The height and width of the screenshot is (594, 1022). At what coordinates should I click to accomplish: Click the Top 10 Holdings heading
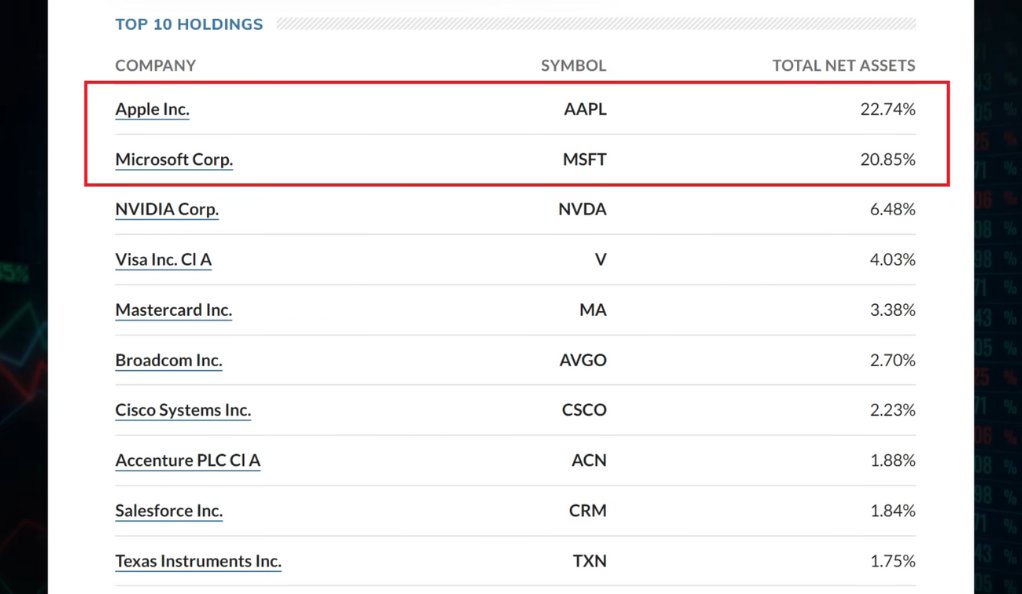pyautogui.click(x=189, y=24)
